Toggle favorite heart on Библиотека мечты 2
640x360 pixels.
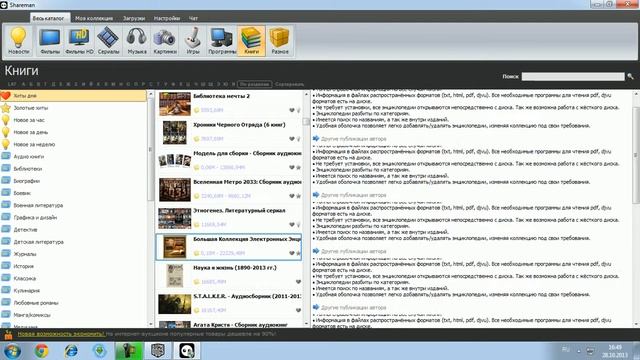tap(292, 110)
